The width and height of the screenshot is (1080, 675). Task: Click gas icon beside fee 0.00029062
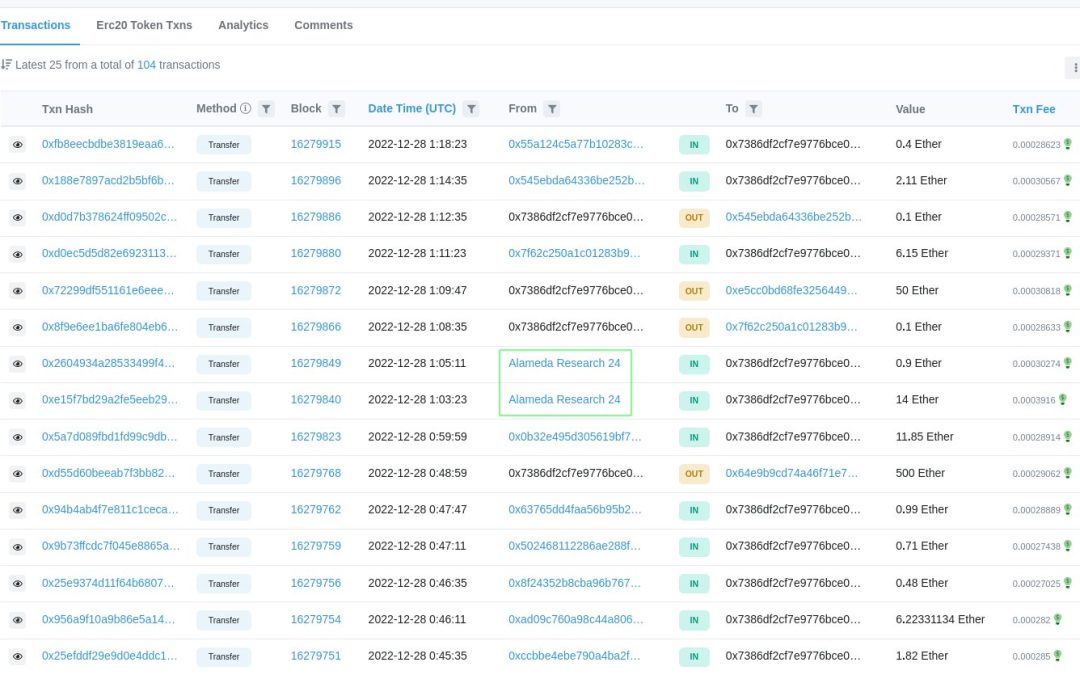pyautogui.click(x=1068, y=473)
